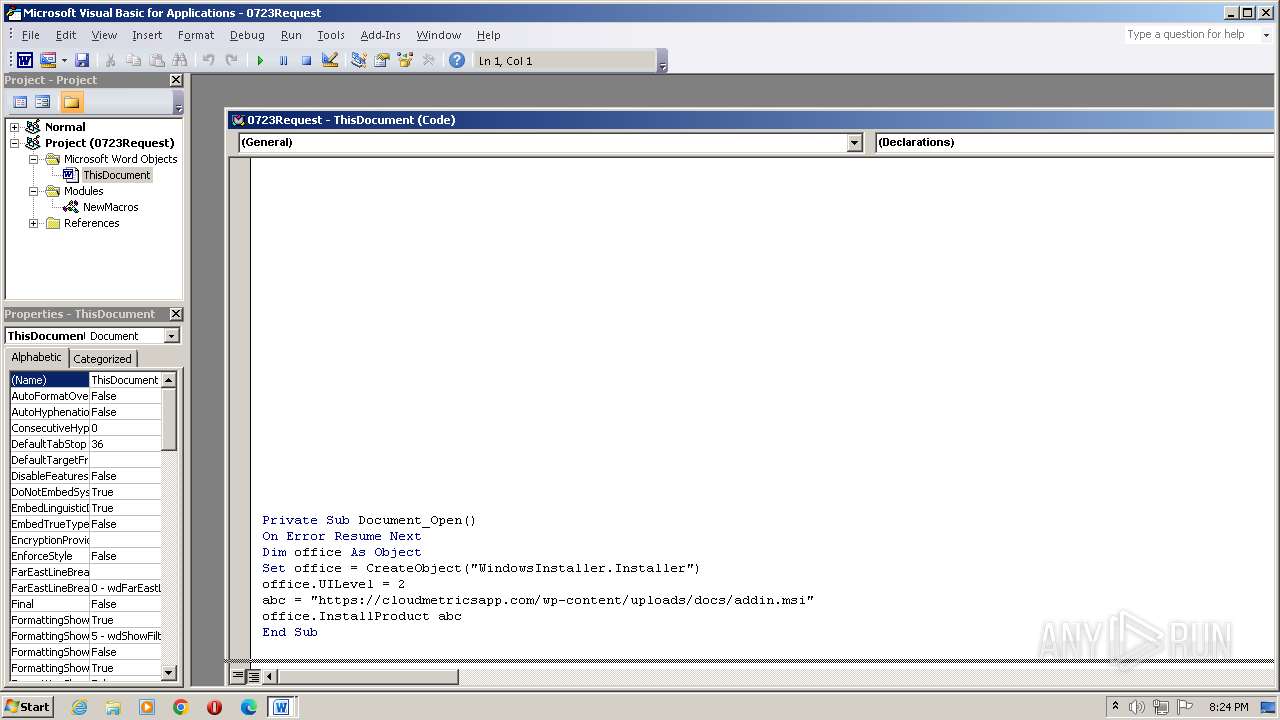Click Full Module View button
1280x720 pixels.
254,676
